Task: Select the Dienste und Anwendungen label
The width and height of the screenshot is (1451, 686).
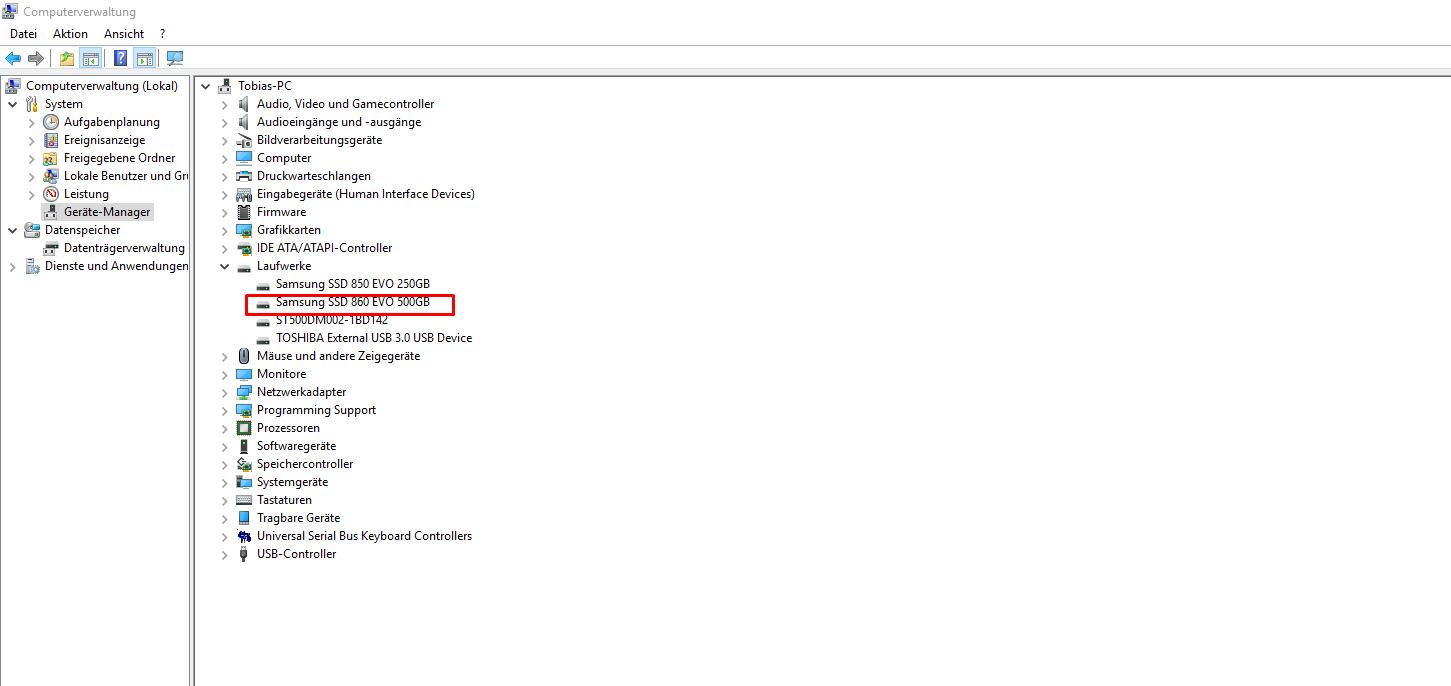Action: click(x=117, y=266)
